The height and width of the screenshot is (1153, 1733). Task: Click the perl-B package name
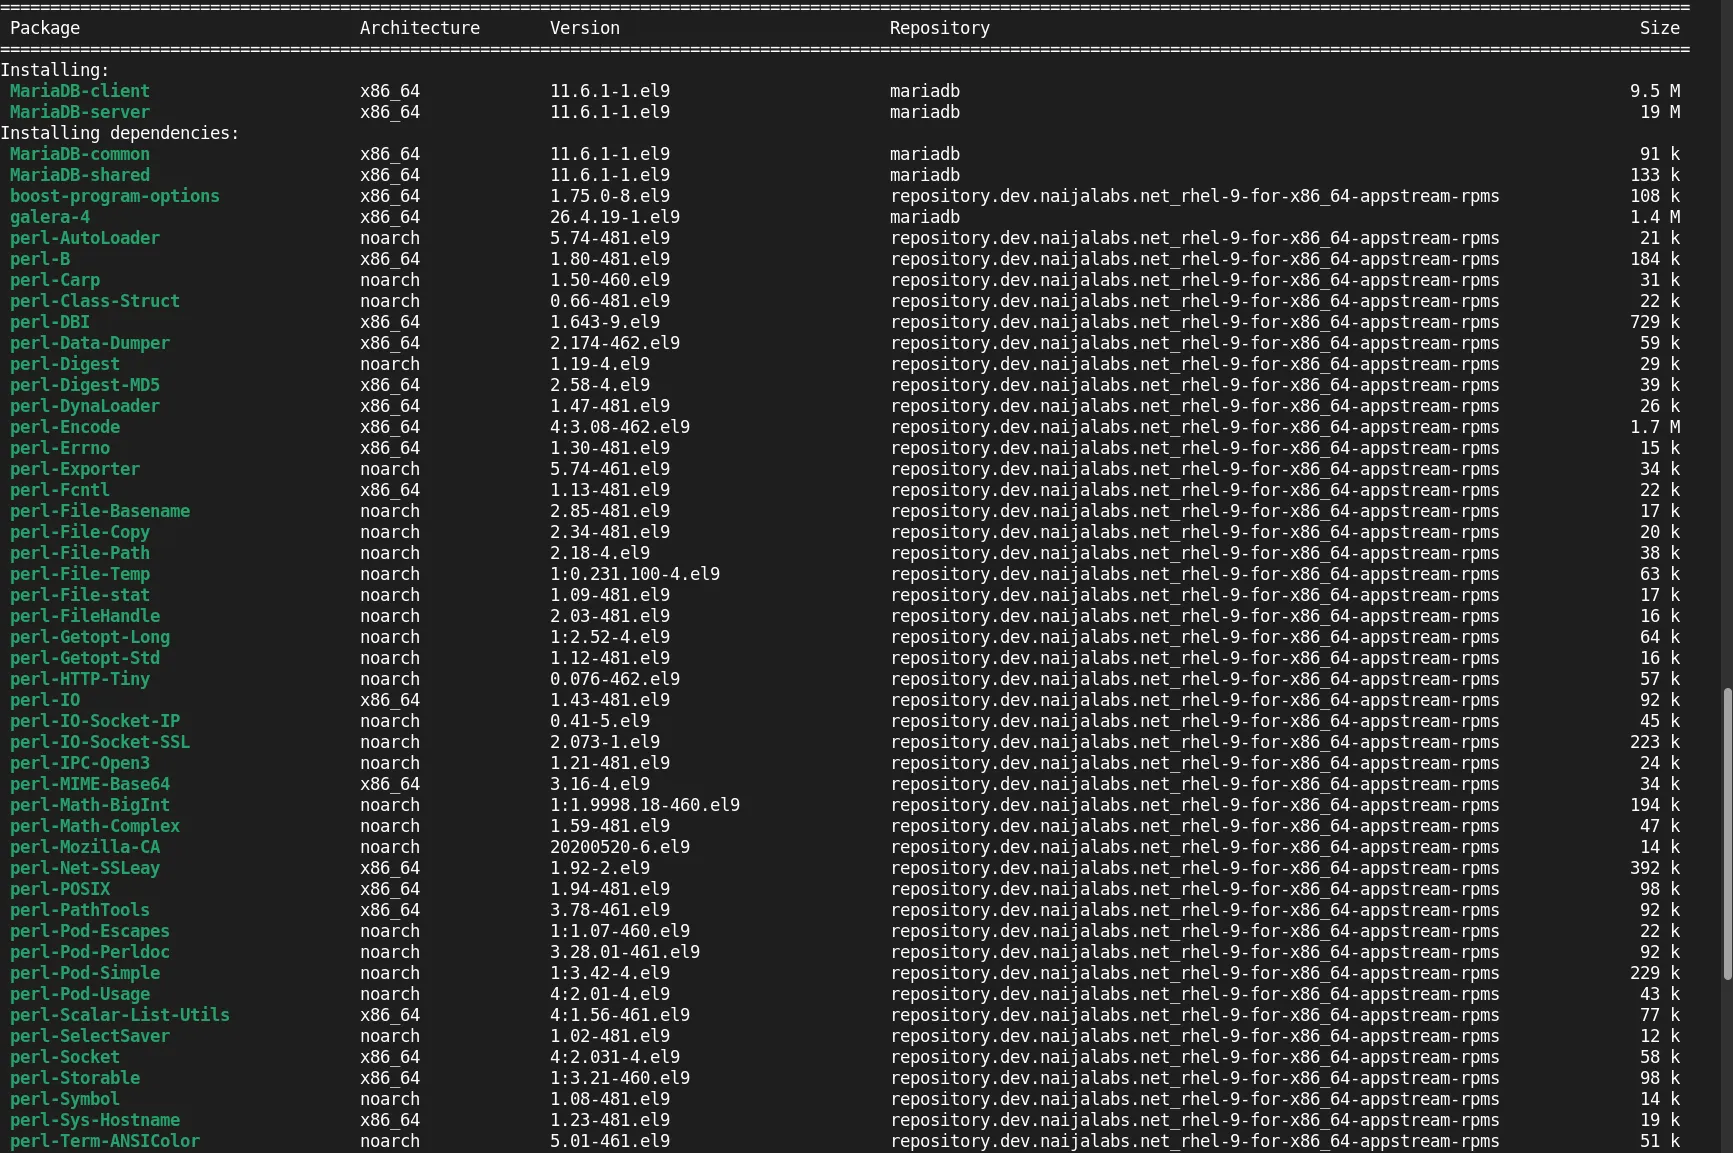tap(40, 259)
